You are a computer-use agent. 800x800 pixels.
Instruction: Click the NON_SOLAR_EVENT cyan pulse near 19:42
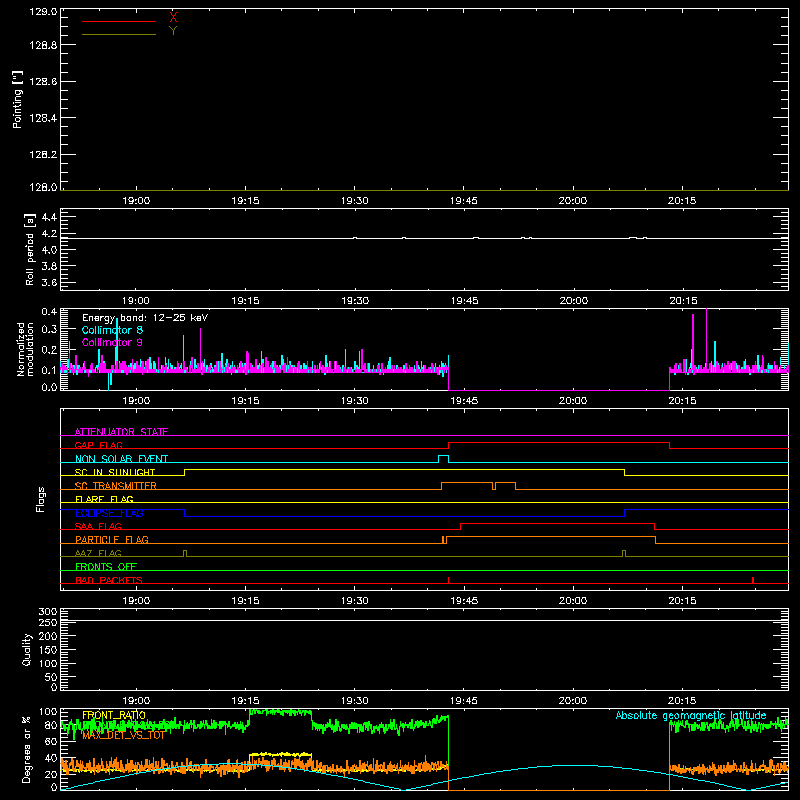point(443,459)
